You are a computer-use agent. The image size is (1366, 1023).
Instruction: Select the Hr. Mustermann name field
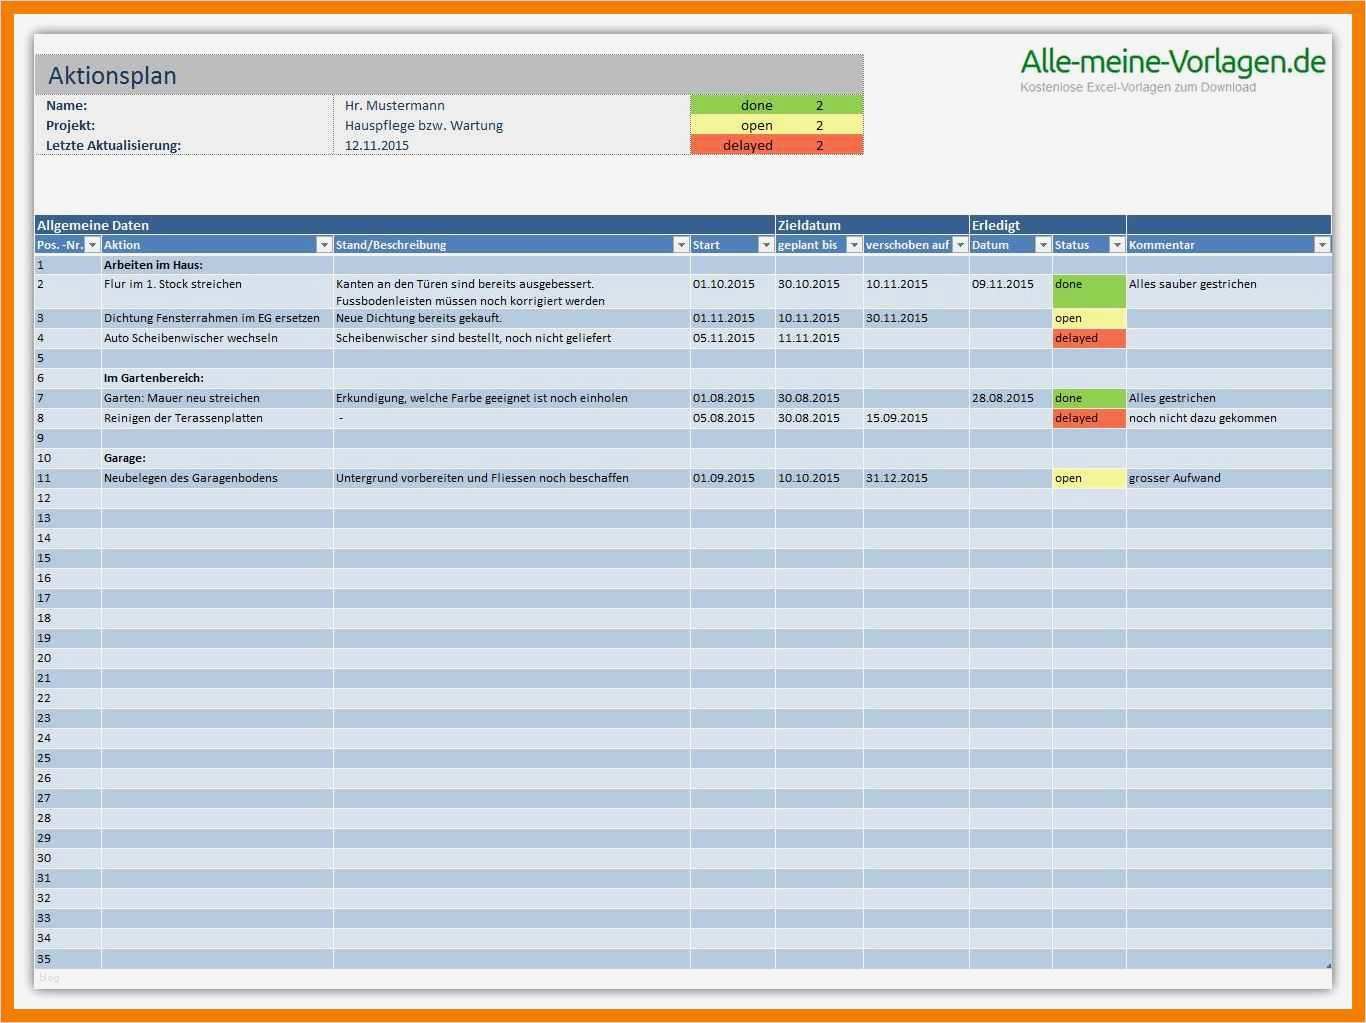511,105
